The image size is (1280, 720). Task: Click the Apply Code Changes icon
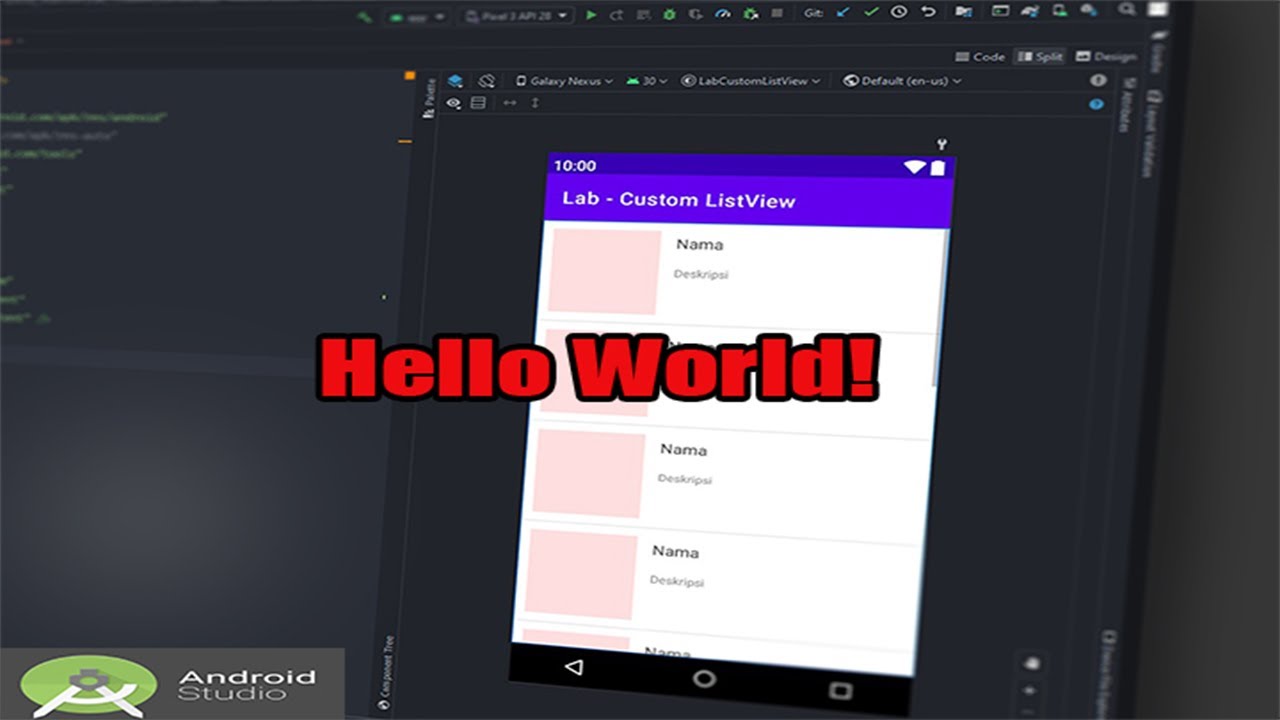[x=643, y=15]
